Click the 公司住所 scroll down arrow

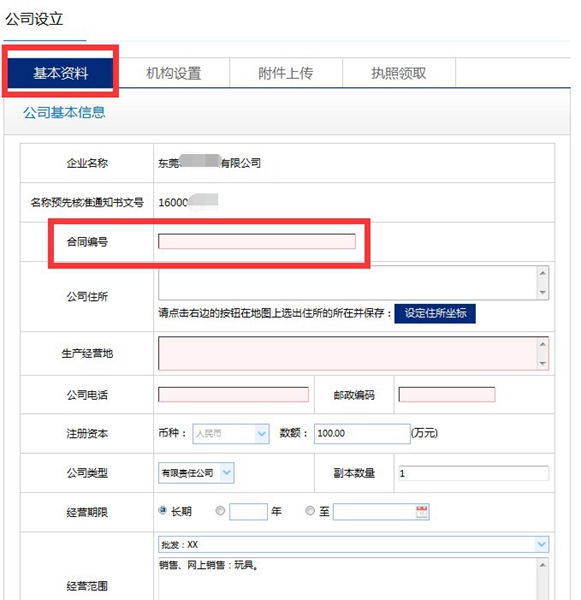(x=543, y=292)
